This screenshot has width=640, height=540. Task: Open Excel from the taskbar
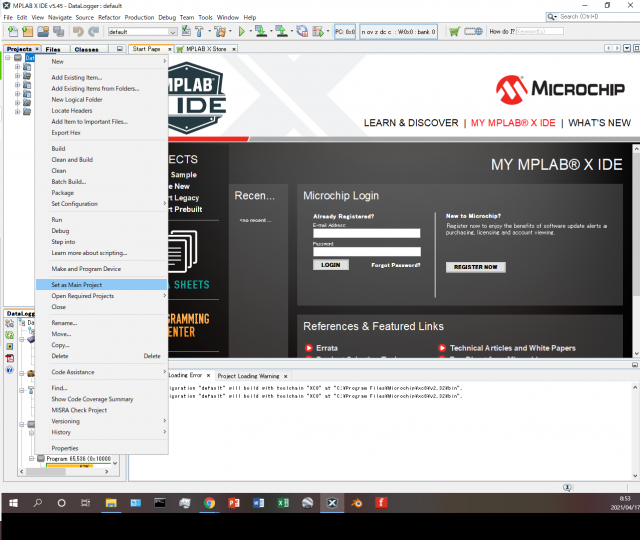[x=283, y=503]
